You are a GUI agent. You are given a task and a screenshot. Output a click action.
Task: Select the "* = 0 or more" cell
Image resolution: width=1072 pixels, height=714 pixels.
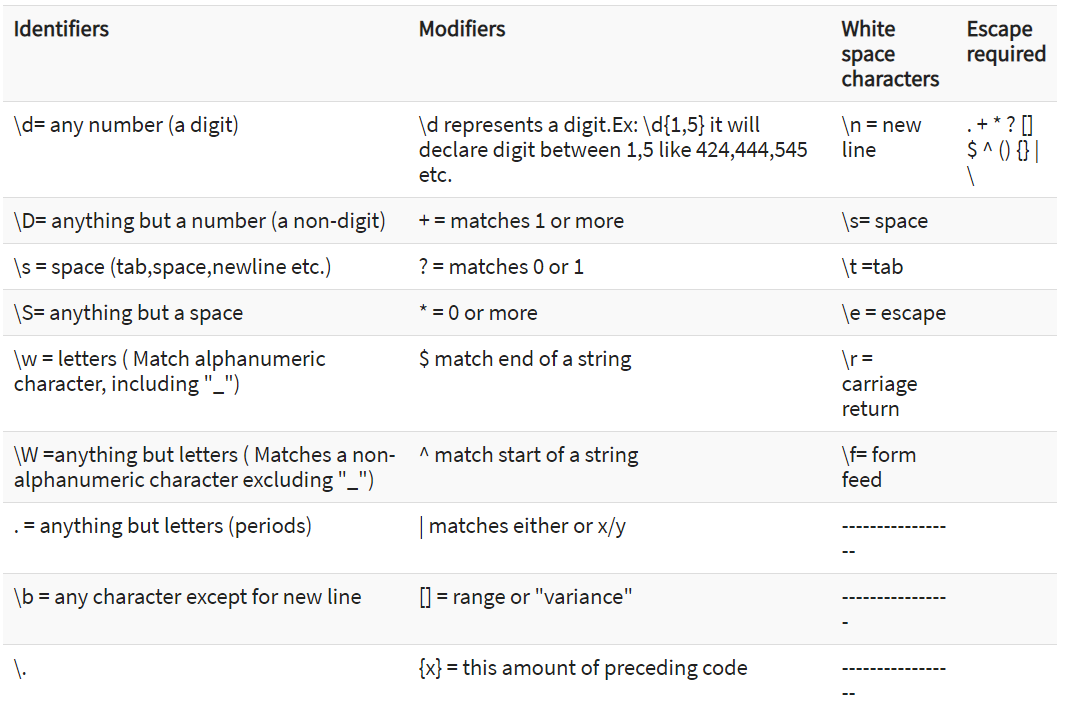pos(478,313)
